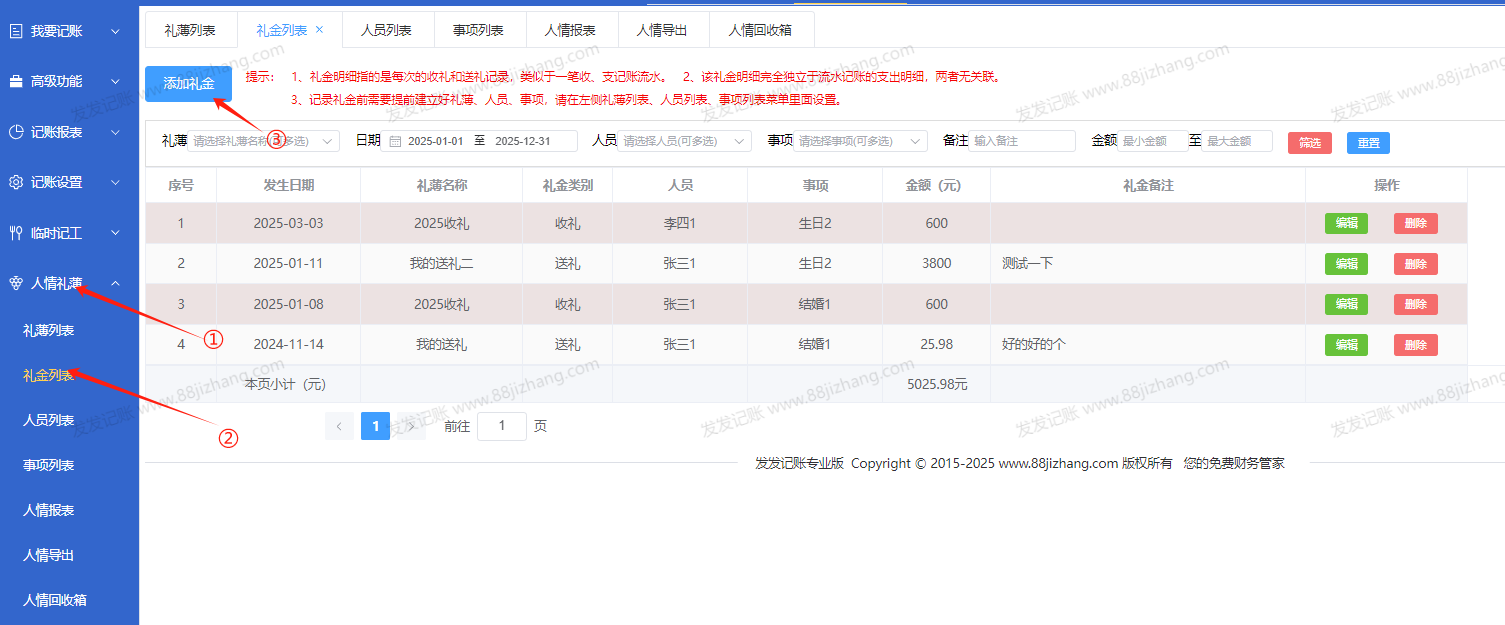Click the 记账报表 pie chart icon

(15, 132)
